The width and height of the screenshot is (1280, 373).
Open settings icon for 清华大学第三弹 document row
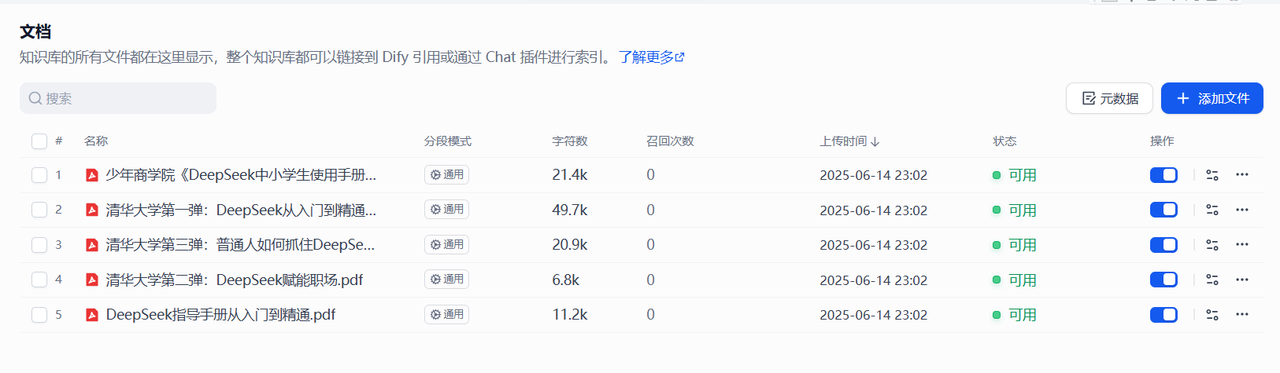tap(1212, 245)
